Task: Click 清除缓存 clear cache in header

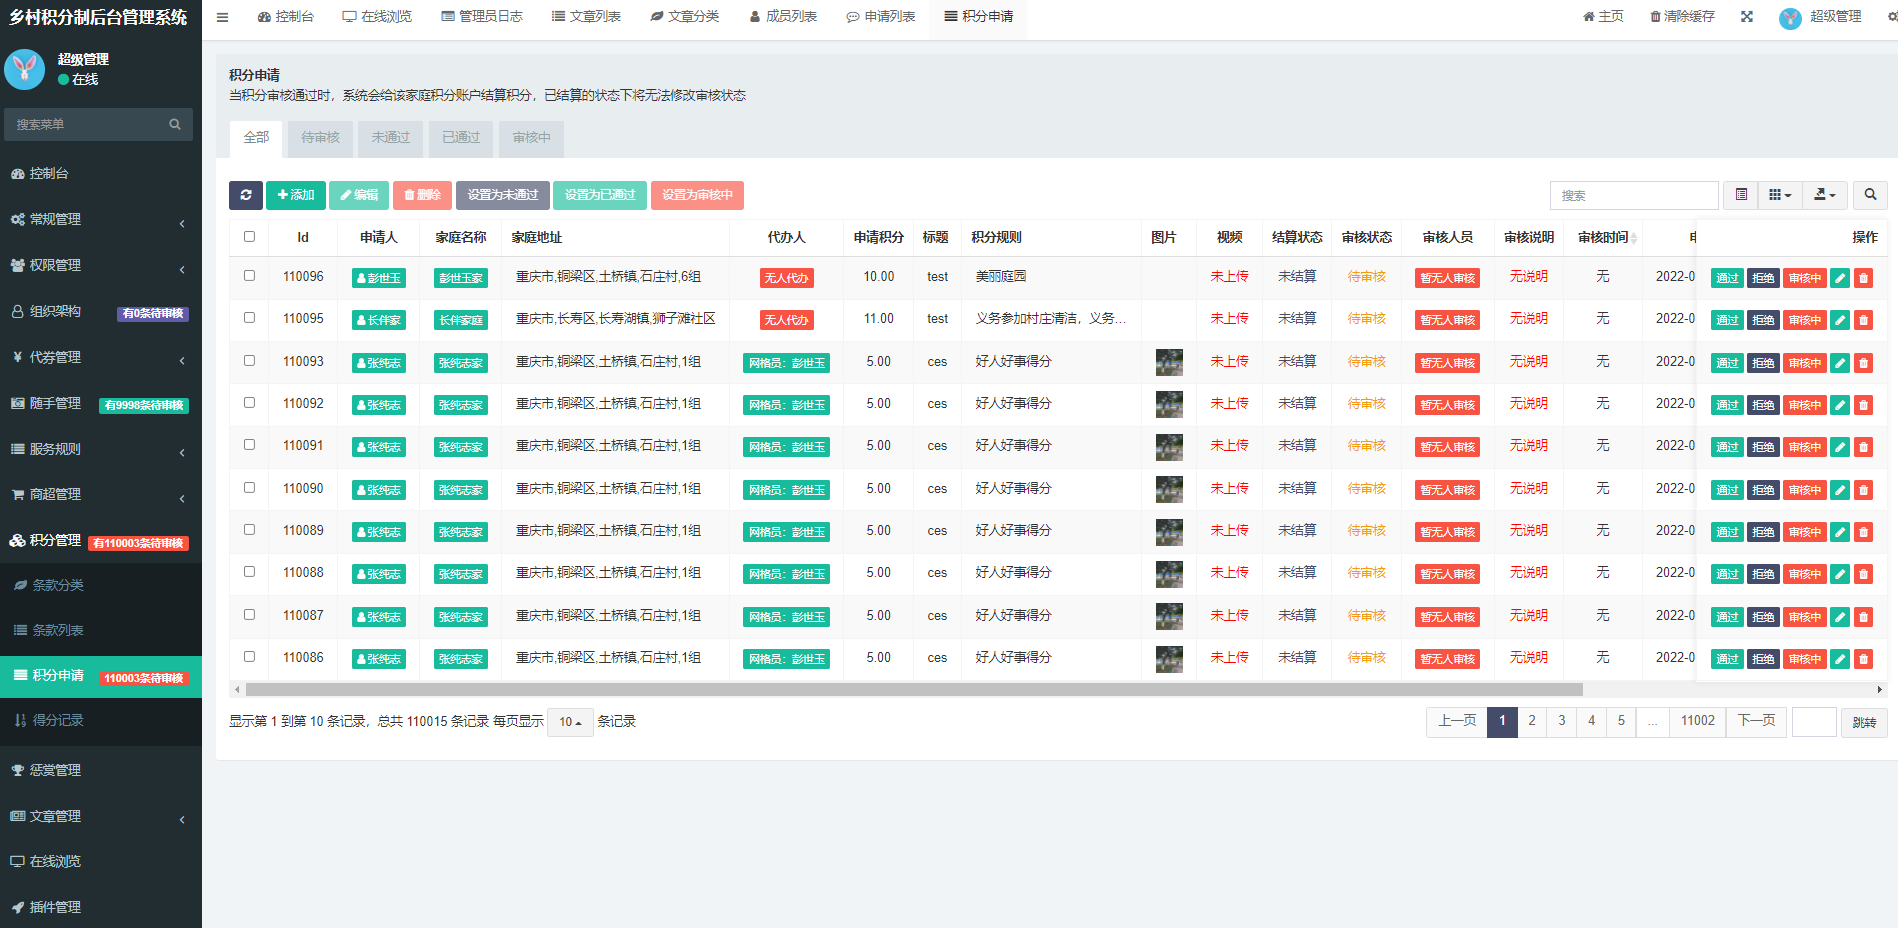Action: click(1682, 17)
